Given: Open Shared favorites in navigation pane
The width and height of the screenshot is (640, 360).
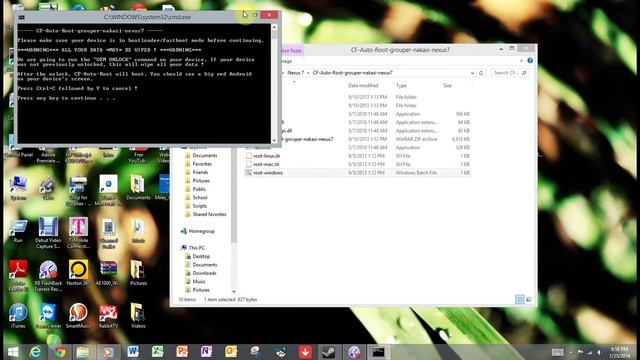Looking at the screenshot, I should tap(209, 214).
